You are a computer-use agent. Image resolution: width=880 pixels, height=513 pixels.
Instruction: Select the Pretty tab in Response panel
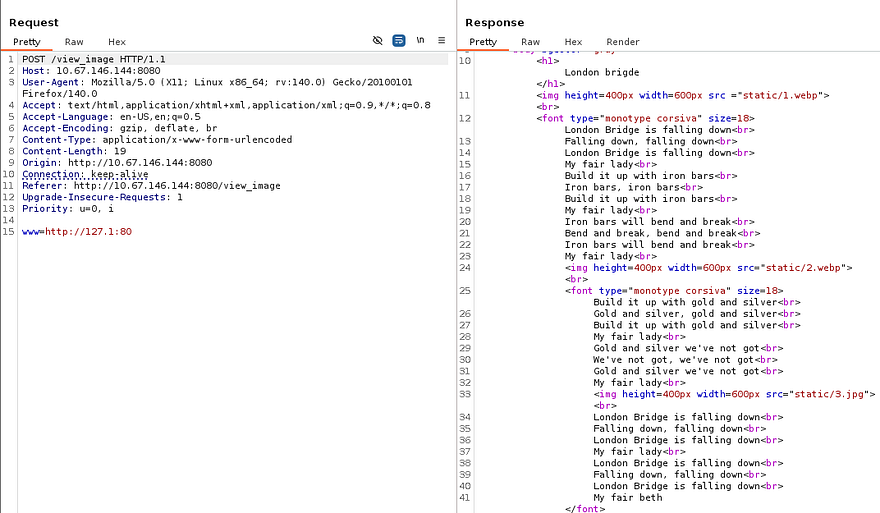483,42
